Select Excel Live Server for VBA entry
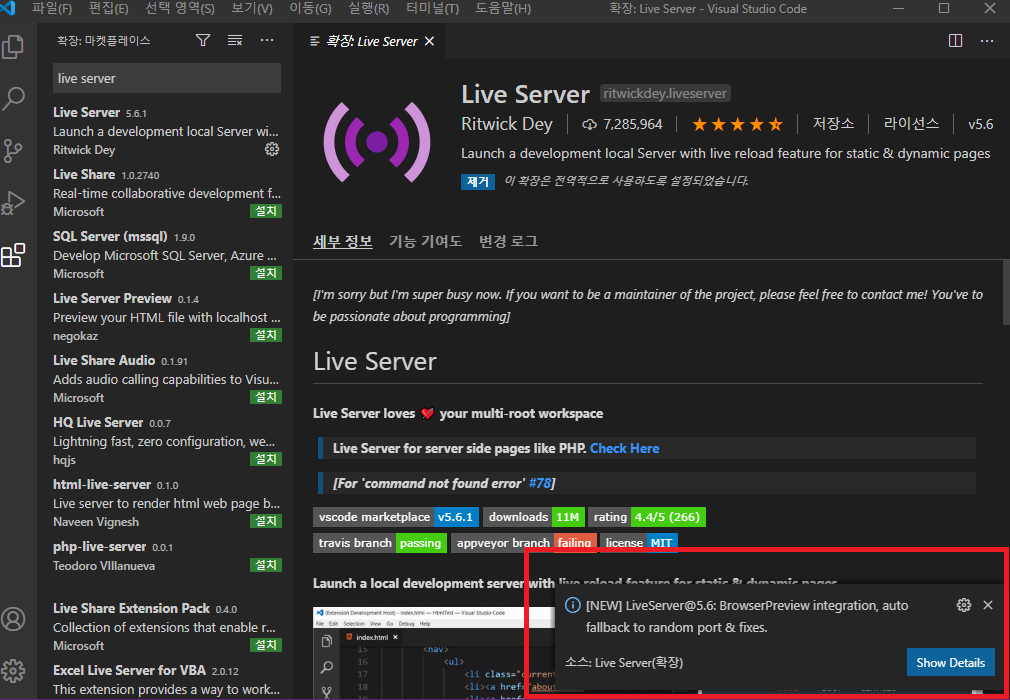This screenshot has width=1010, height=700. [x=167, y=679]
